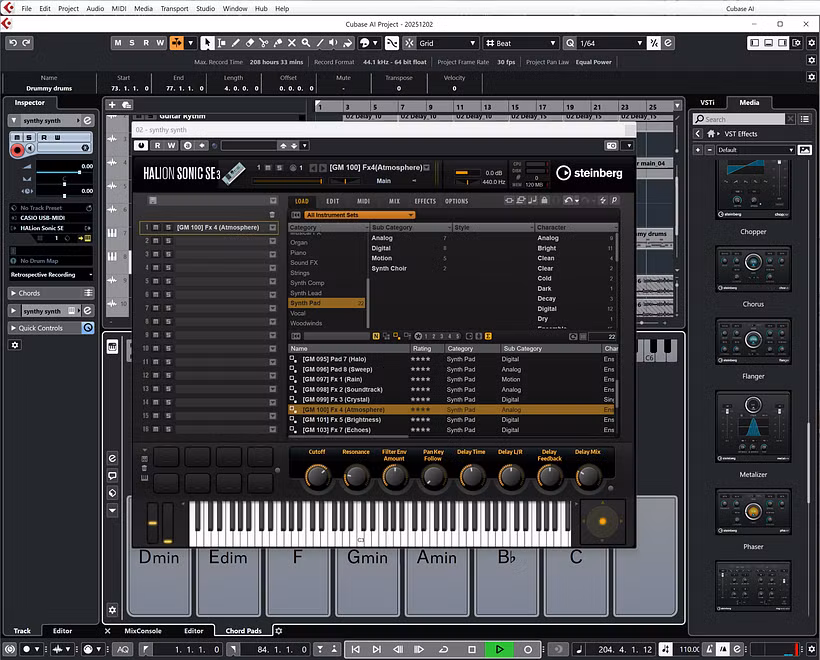Select the Object Selection arrow tool
Image resolution: width=820 pixels, height=660 pixels.
(207, 43)
